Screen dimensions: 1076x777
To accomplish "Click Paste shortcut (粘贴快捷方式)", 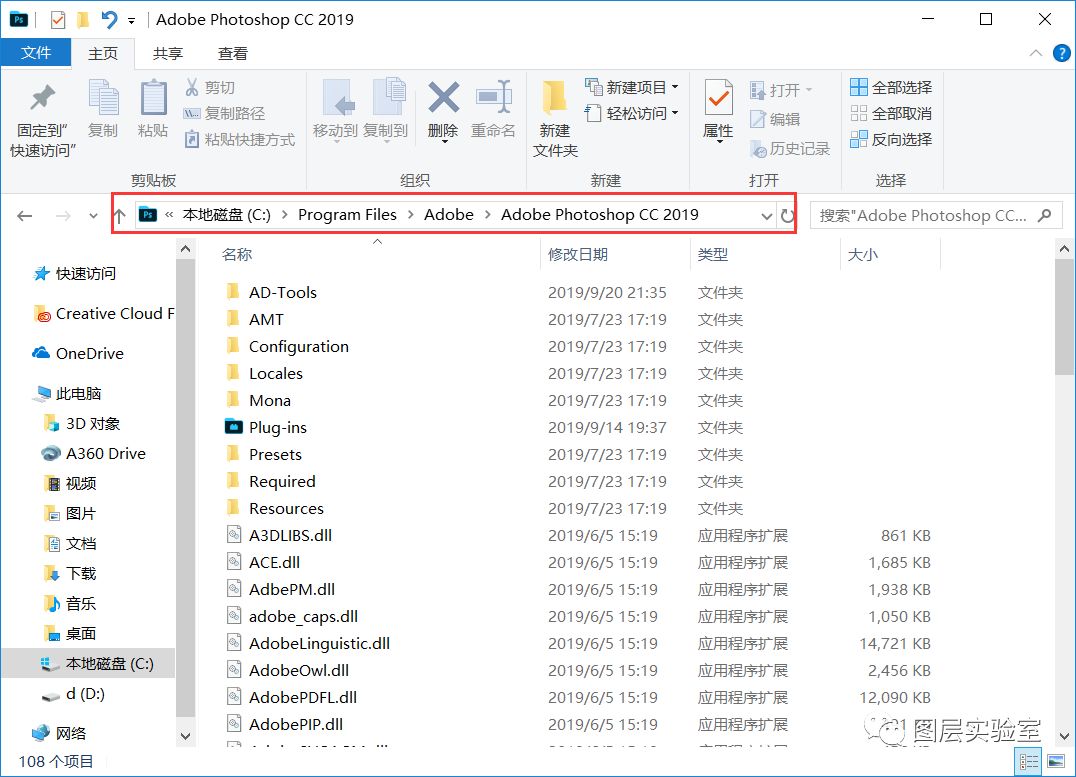I will (x=239, y=139).
